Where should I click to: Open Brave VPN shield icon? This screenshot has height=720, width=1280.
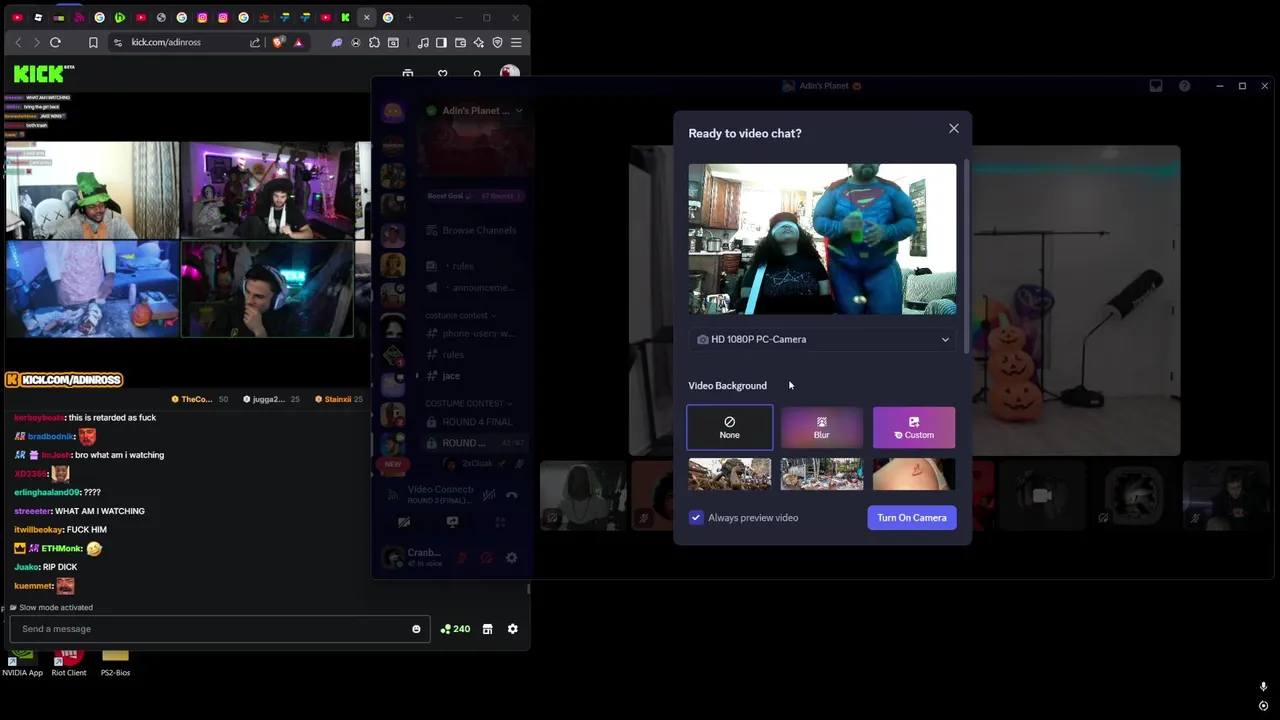tap(497, 42)
